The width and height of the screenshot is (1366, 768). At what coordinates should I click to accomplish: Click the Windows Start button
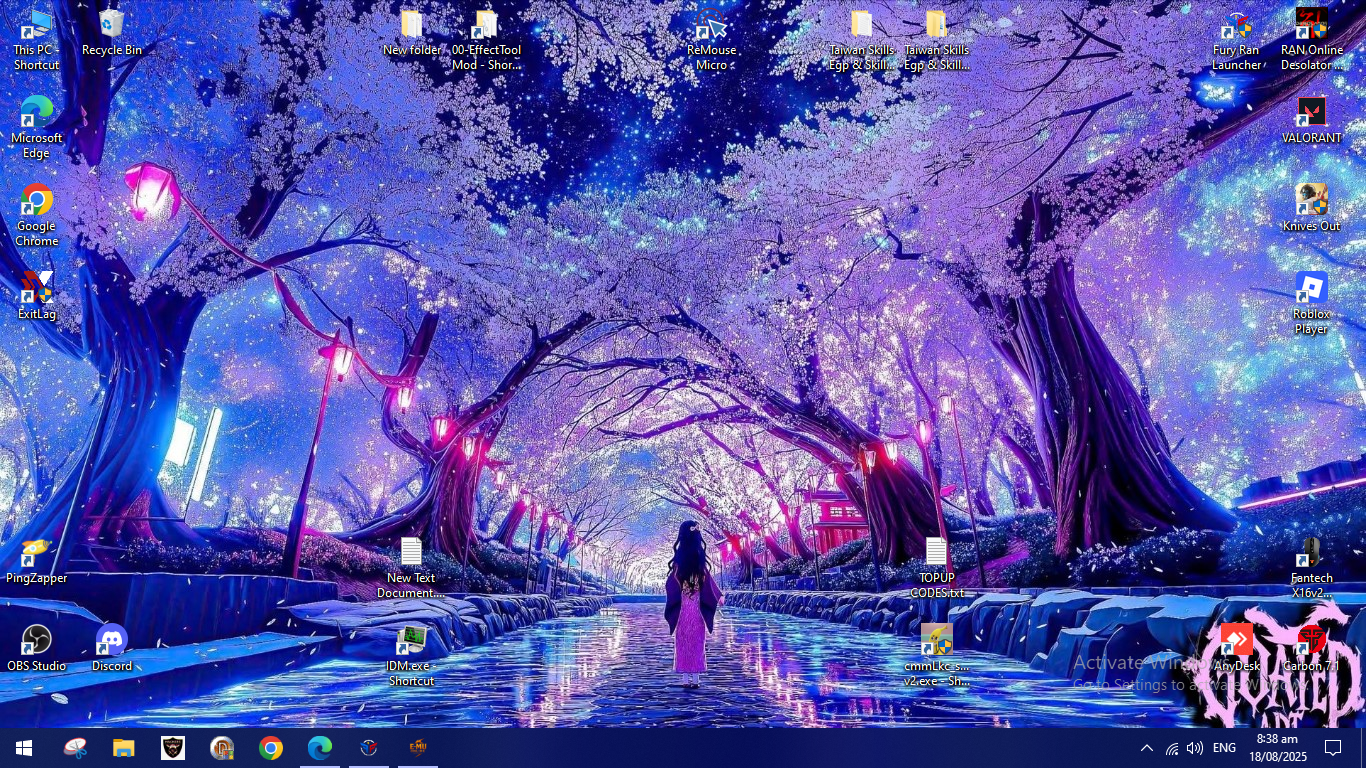click(x=24, y=748)
